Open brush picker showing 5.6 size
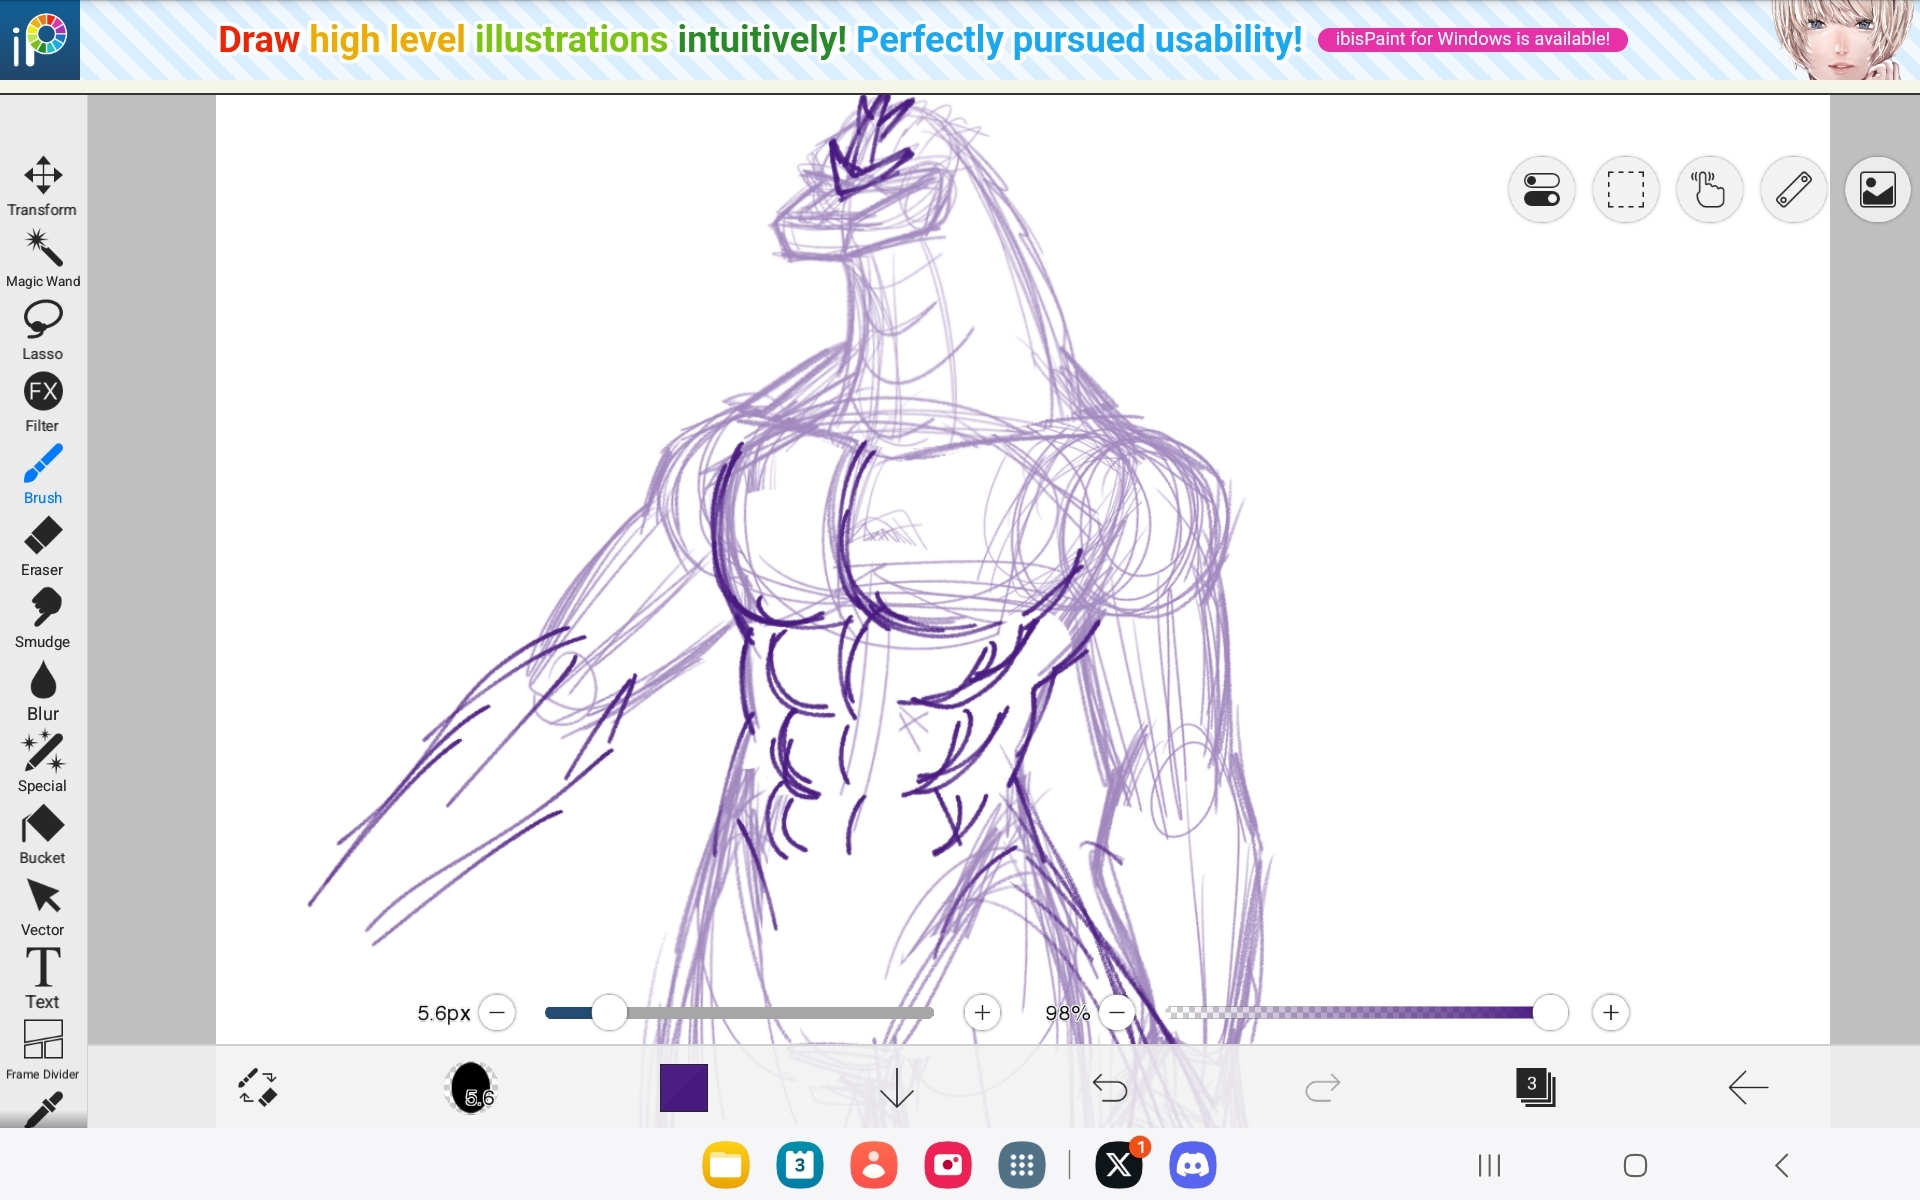This screenshot has height=1200, width=1920. [x=471, y=1087]
